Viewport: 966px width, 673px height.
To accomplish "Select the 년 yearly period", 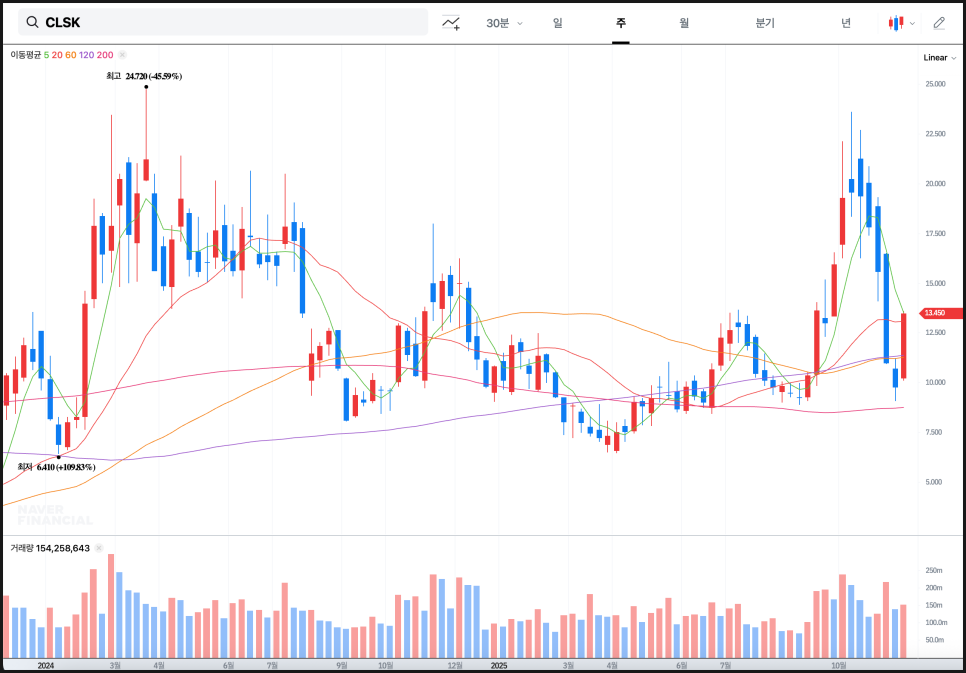I will point(846,23).
